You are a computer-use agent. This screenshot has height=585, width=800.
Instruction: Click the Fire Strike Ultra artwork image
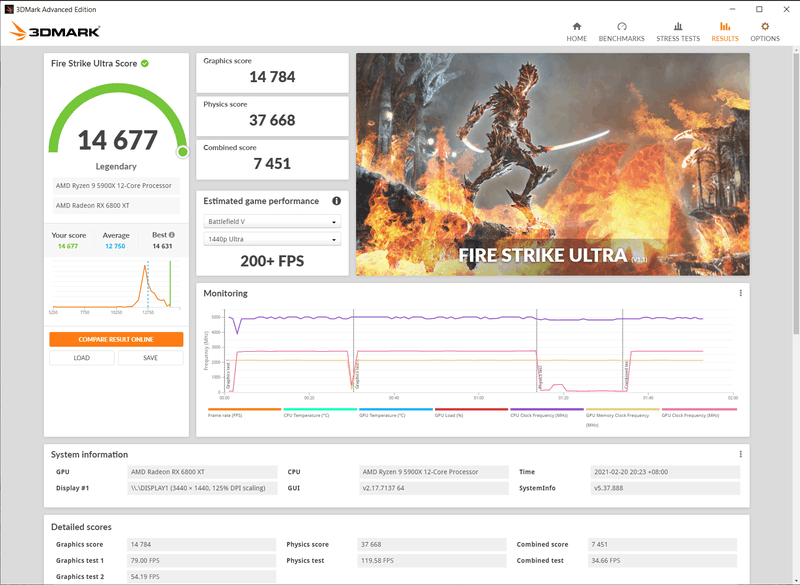[553, 164]
